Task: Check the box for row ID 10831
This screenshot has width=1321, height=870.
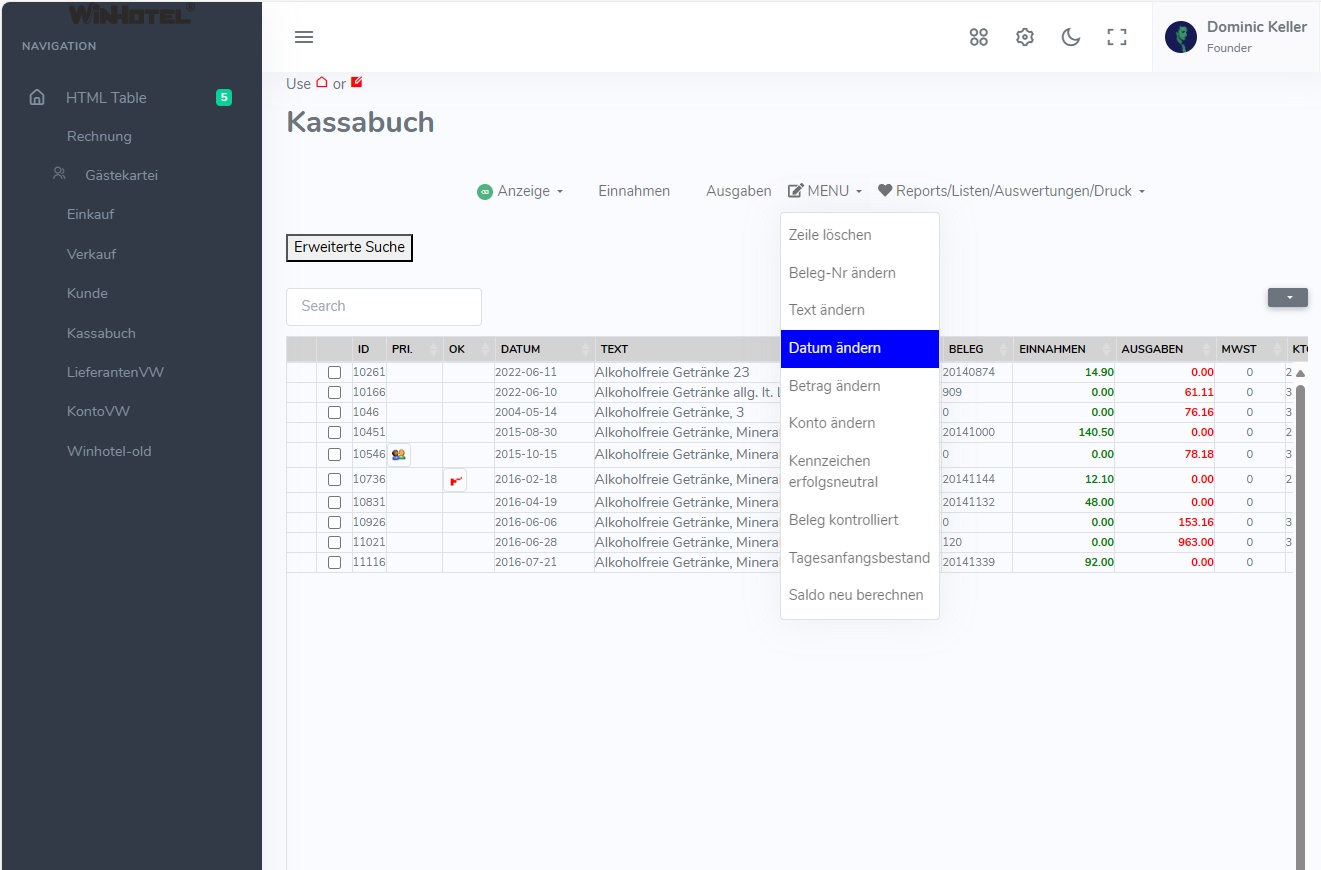Action: point(335,503)
